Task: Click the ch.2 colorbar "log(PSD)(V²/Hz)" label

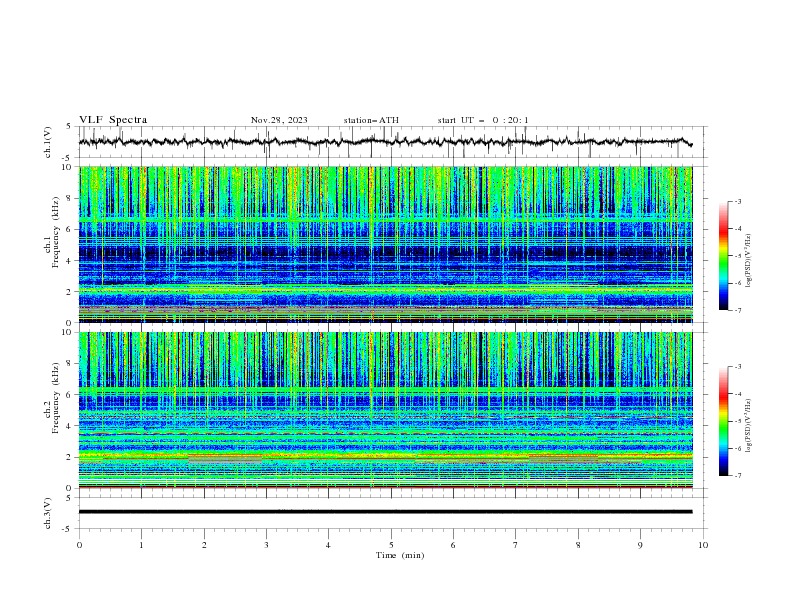Action: coord(748,425)
